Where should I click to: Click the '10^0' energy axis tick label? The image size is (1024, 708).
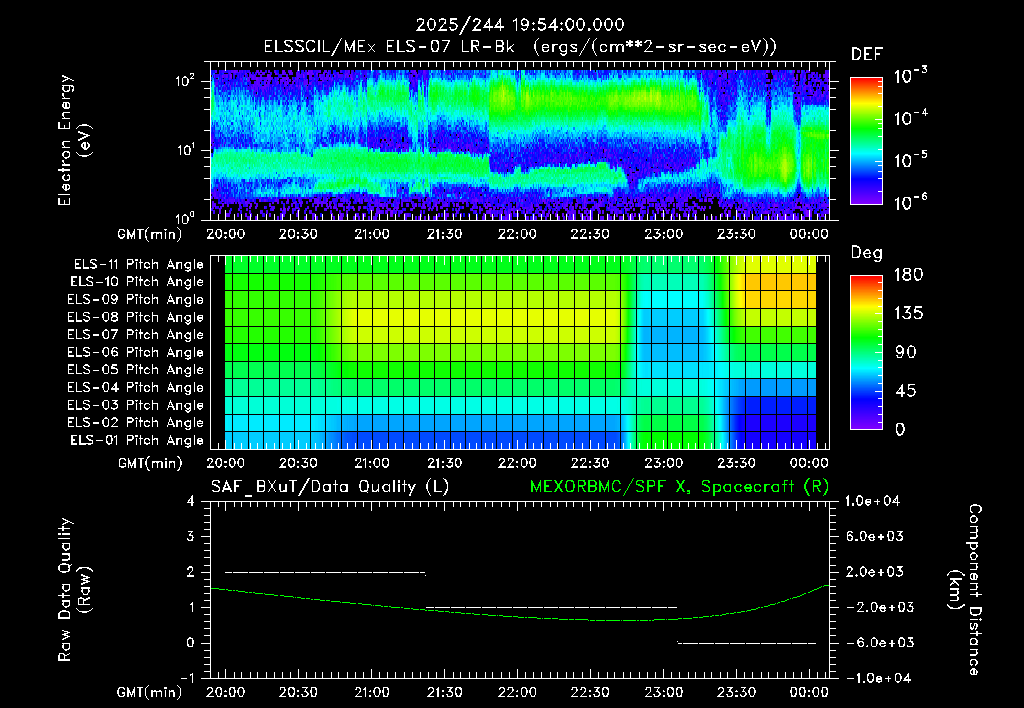185,218
